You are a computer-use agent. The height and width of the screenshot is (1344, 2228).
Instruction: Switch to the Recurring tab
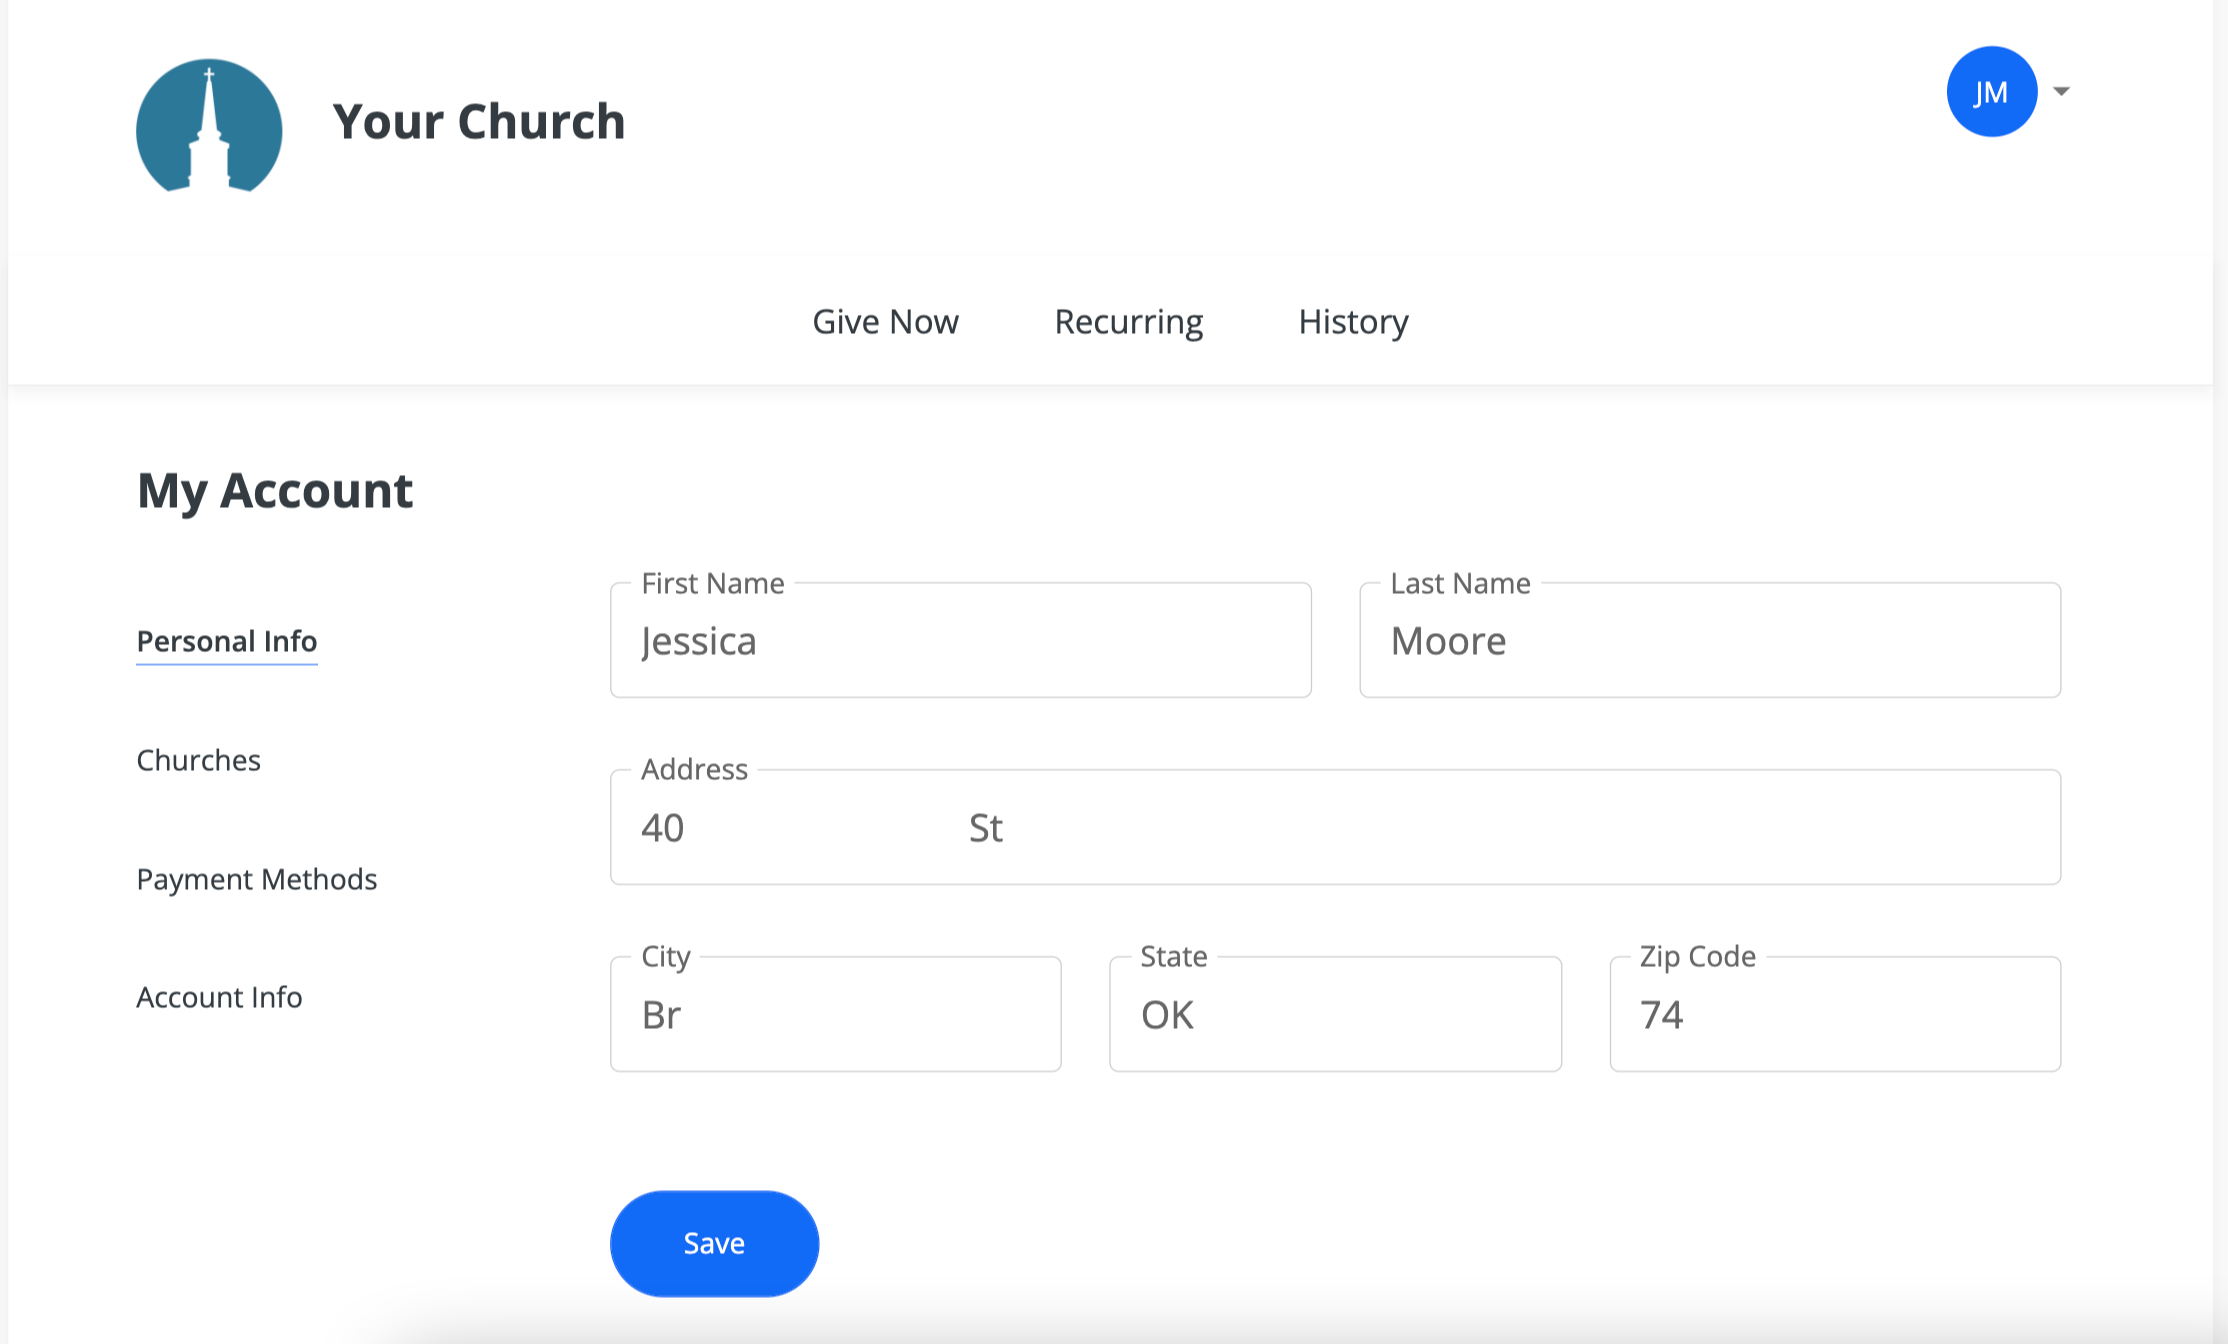pos(1128,322)
